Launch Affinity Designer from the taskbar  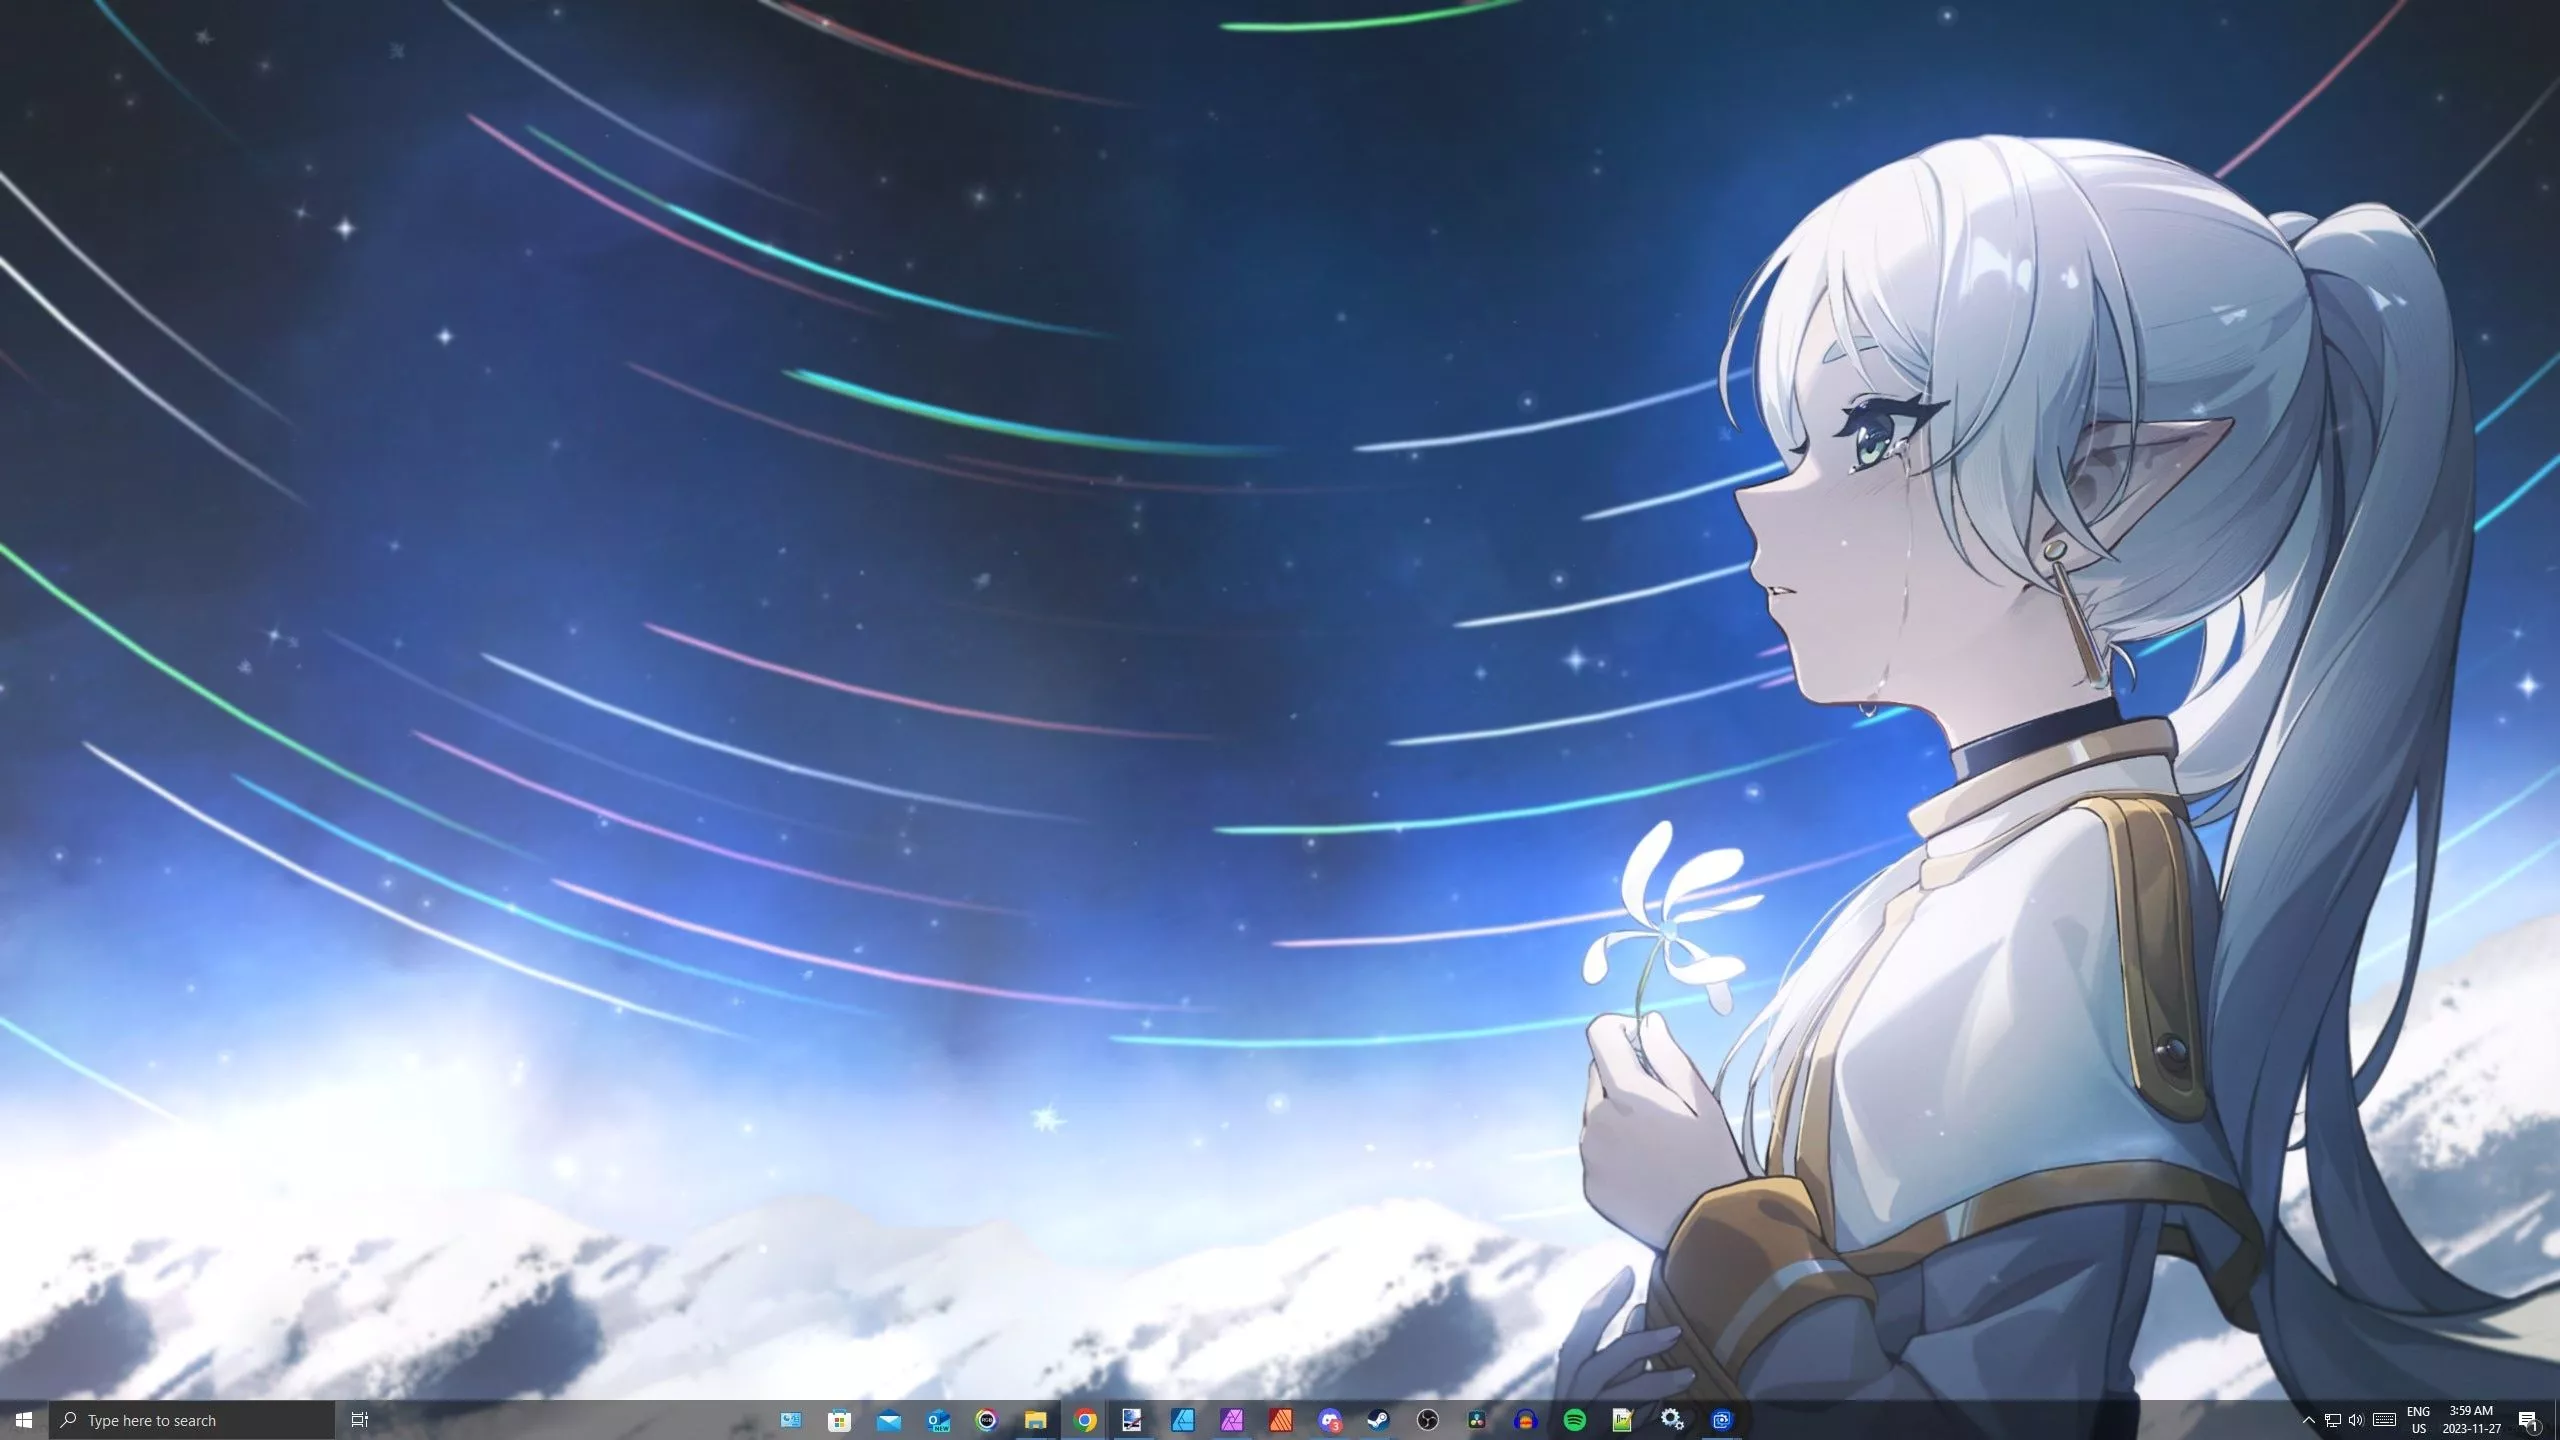[1183, 1420]
